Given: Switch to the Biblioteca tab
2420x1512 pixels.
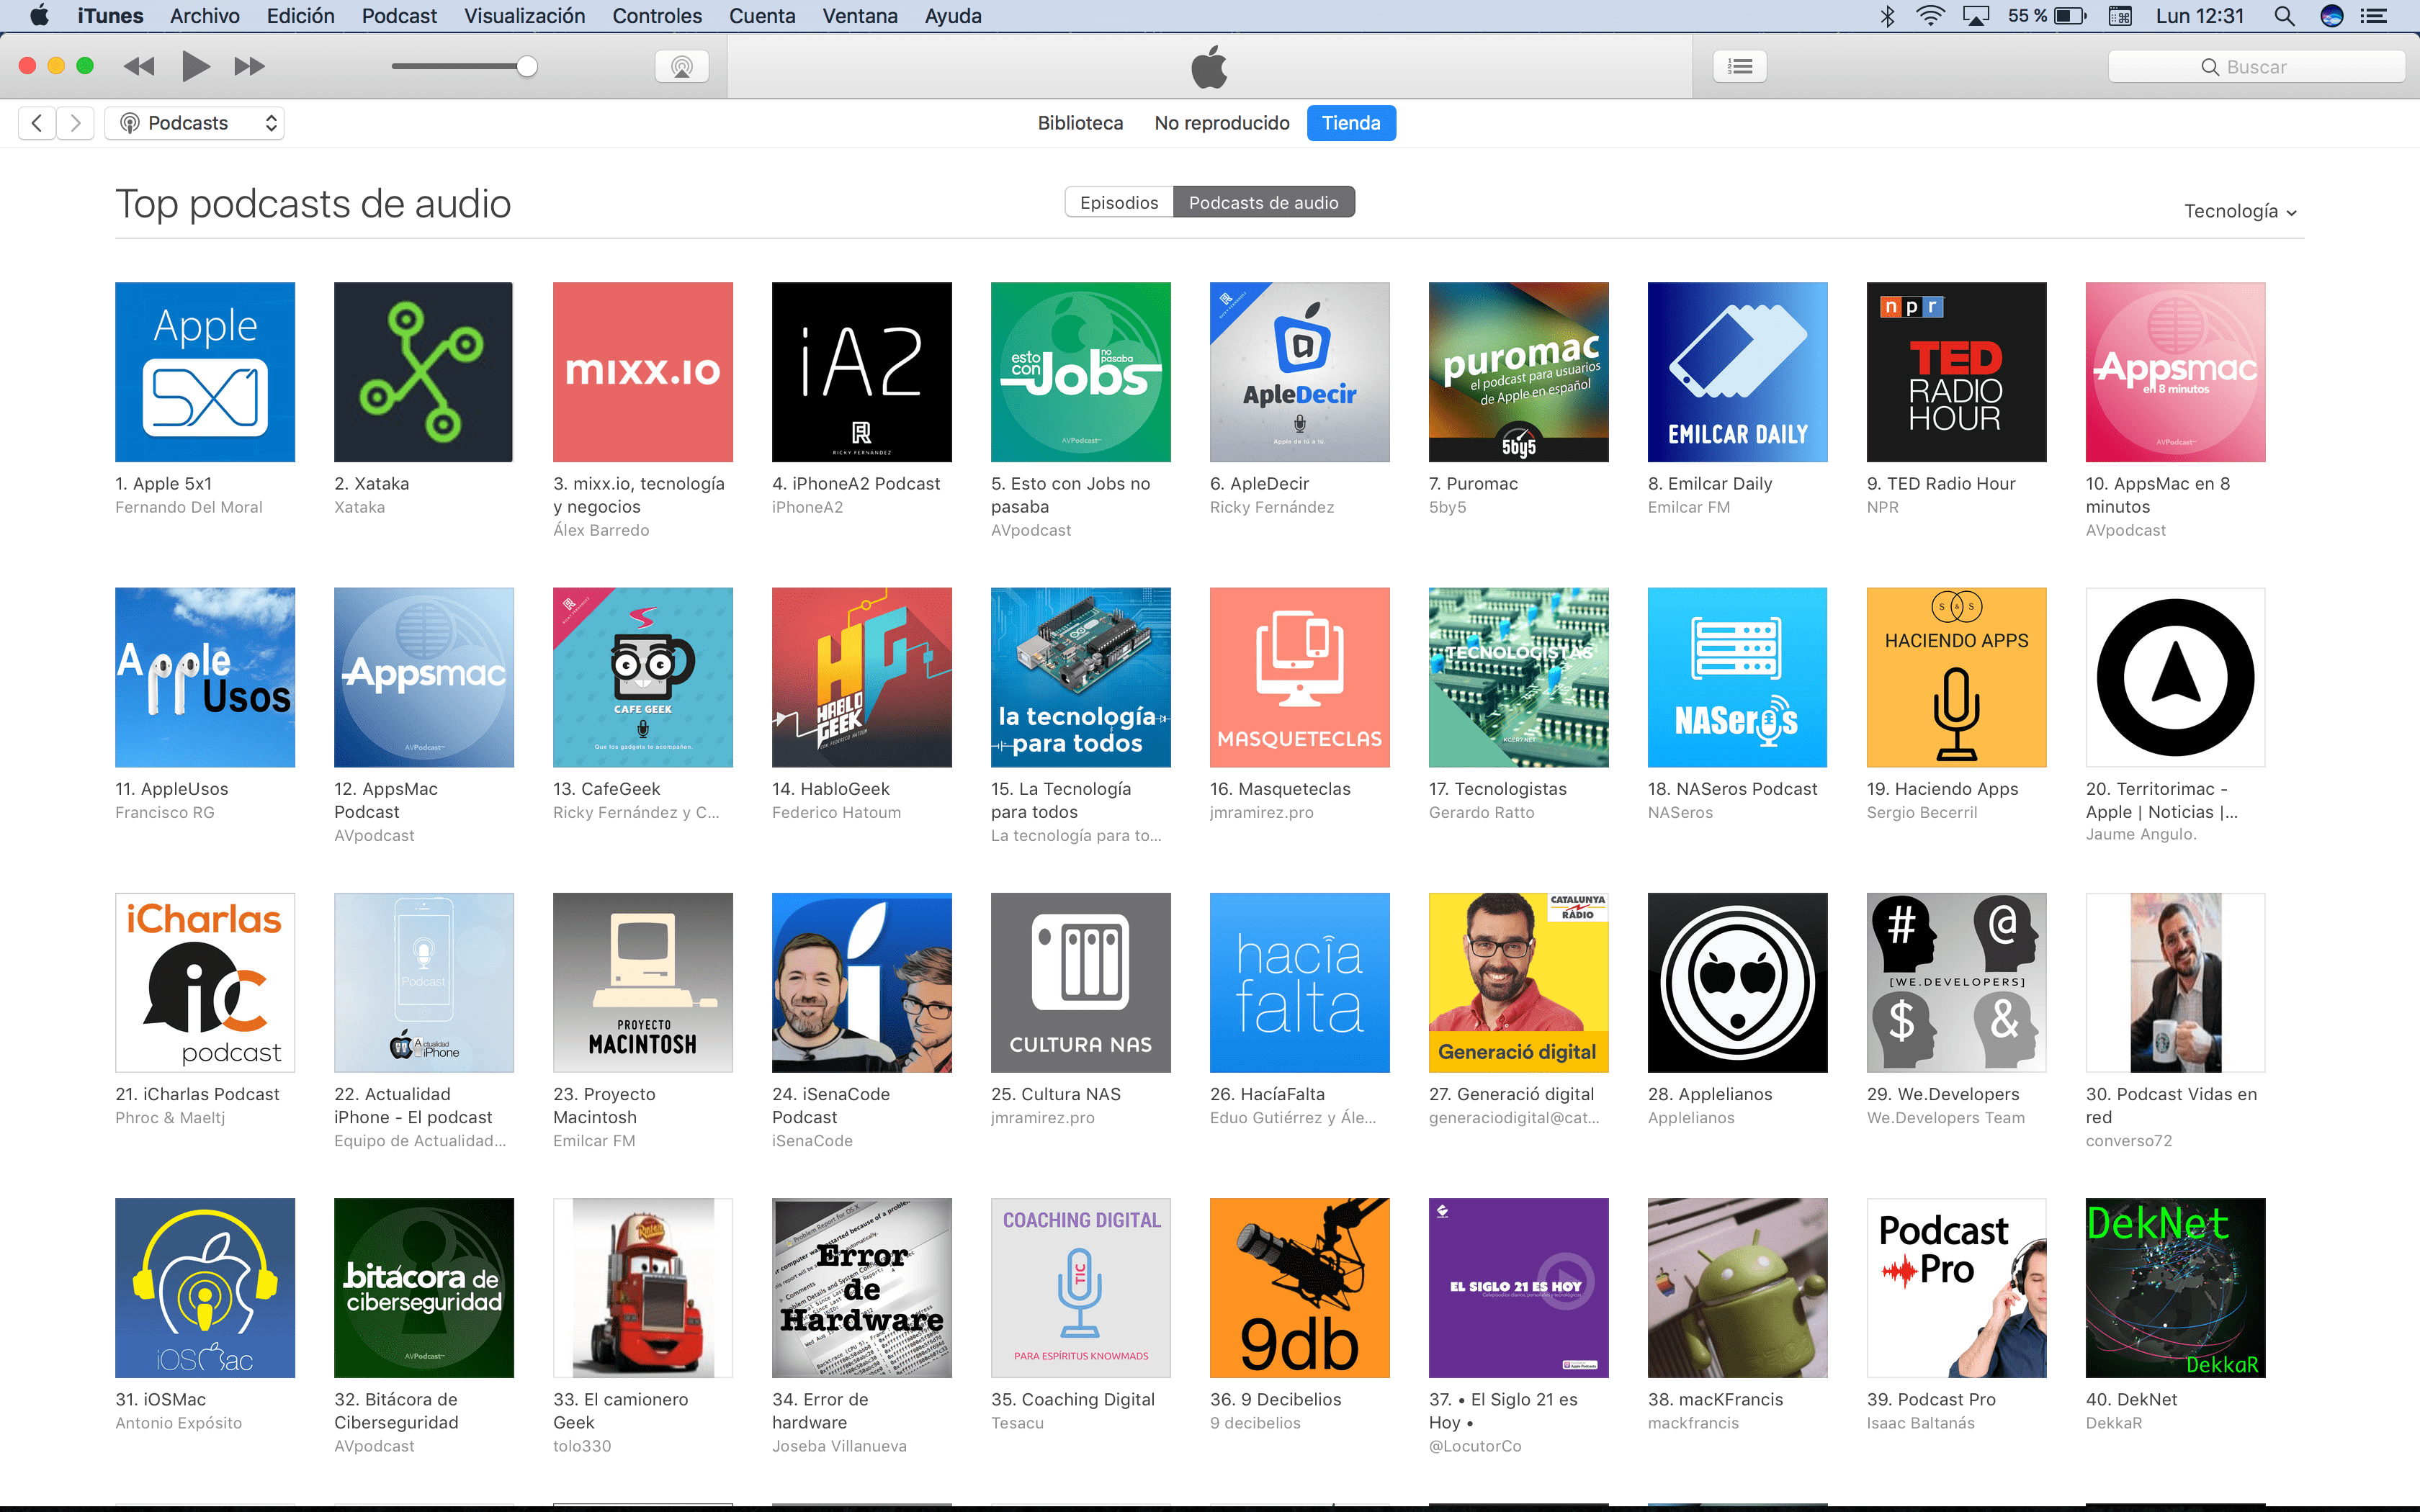Looking at the screenshot, I should [x=1080, y=122].
